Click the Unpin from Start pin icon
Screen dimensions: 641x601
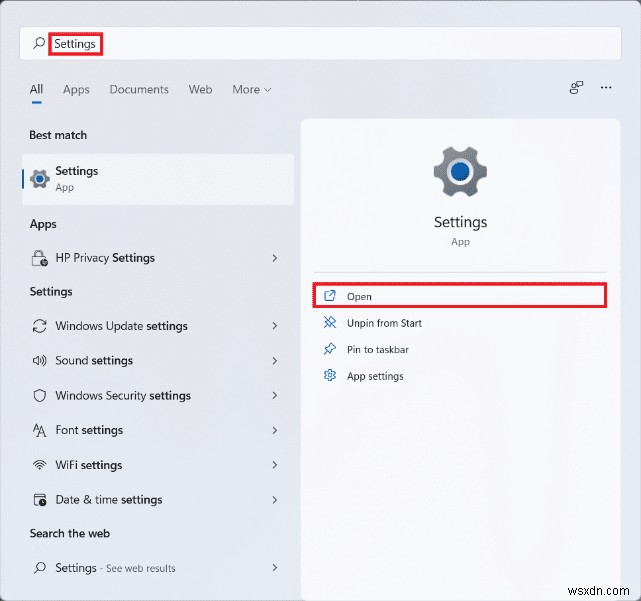click(329, 323)
